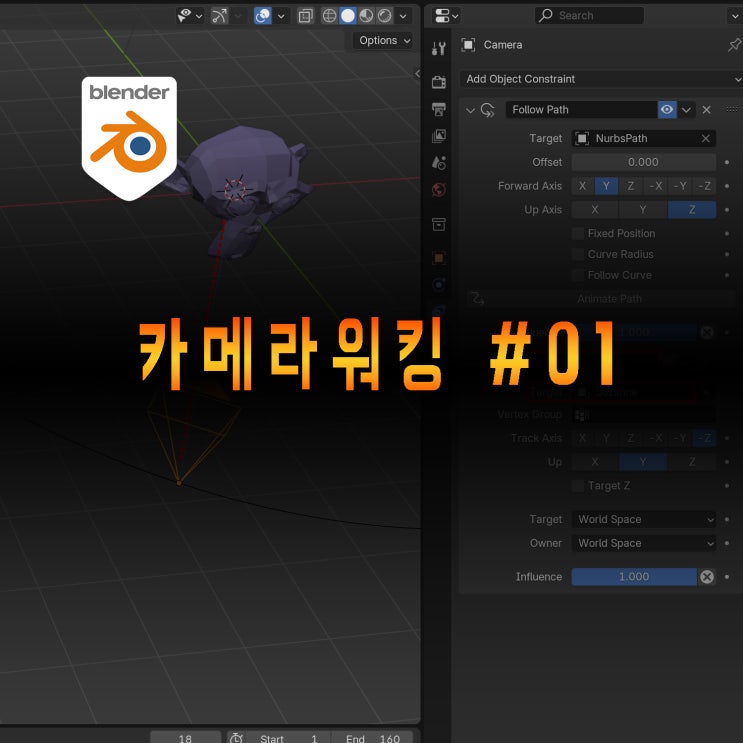Click the Follow Path constraint type icon
This screenshot has width=743, height=743.
point(487,110)
